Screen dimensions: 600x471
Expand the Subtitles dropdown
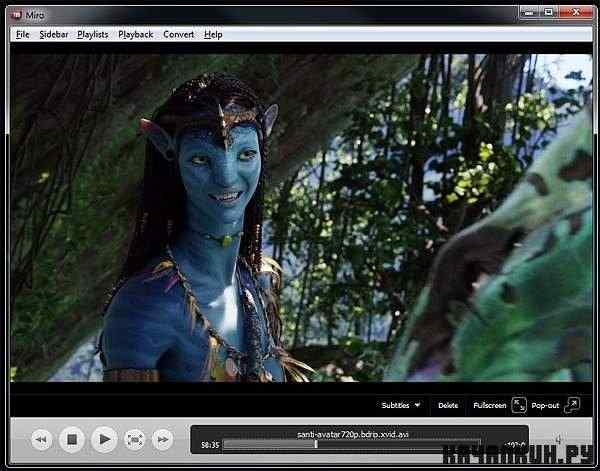[401, 405]
